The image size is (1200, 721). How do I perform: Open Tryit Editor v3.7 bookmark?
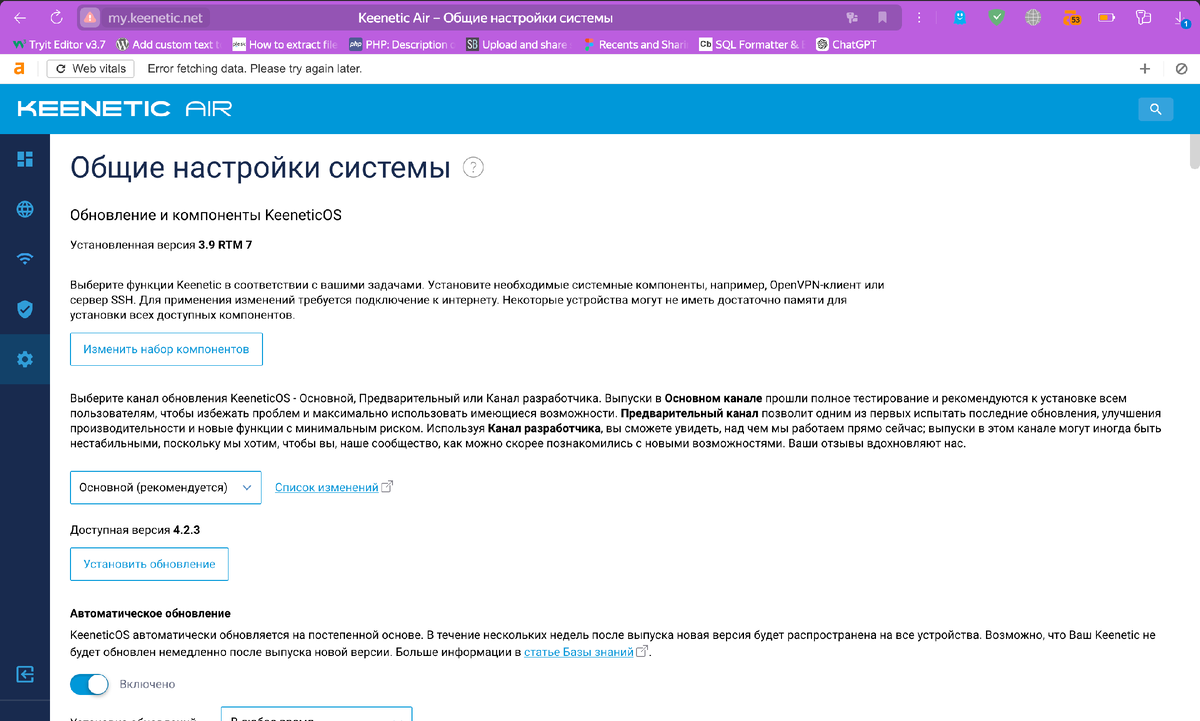tap(59, 44)
